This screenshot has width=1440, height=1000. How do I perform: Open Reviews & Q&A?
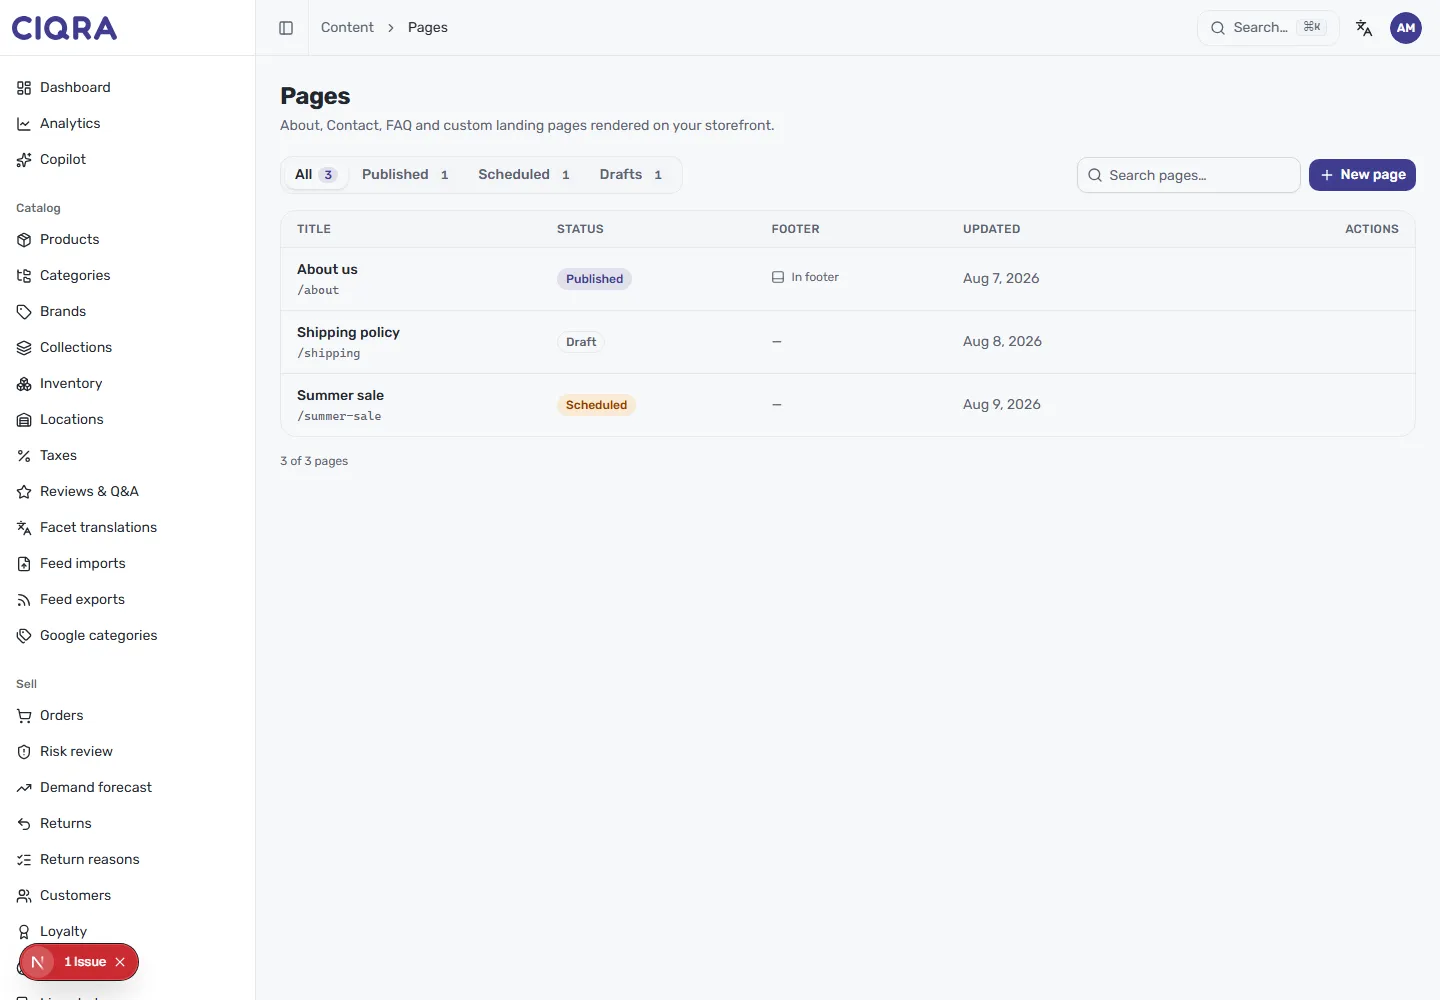(x=128, y=492)
